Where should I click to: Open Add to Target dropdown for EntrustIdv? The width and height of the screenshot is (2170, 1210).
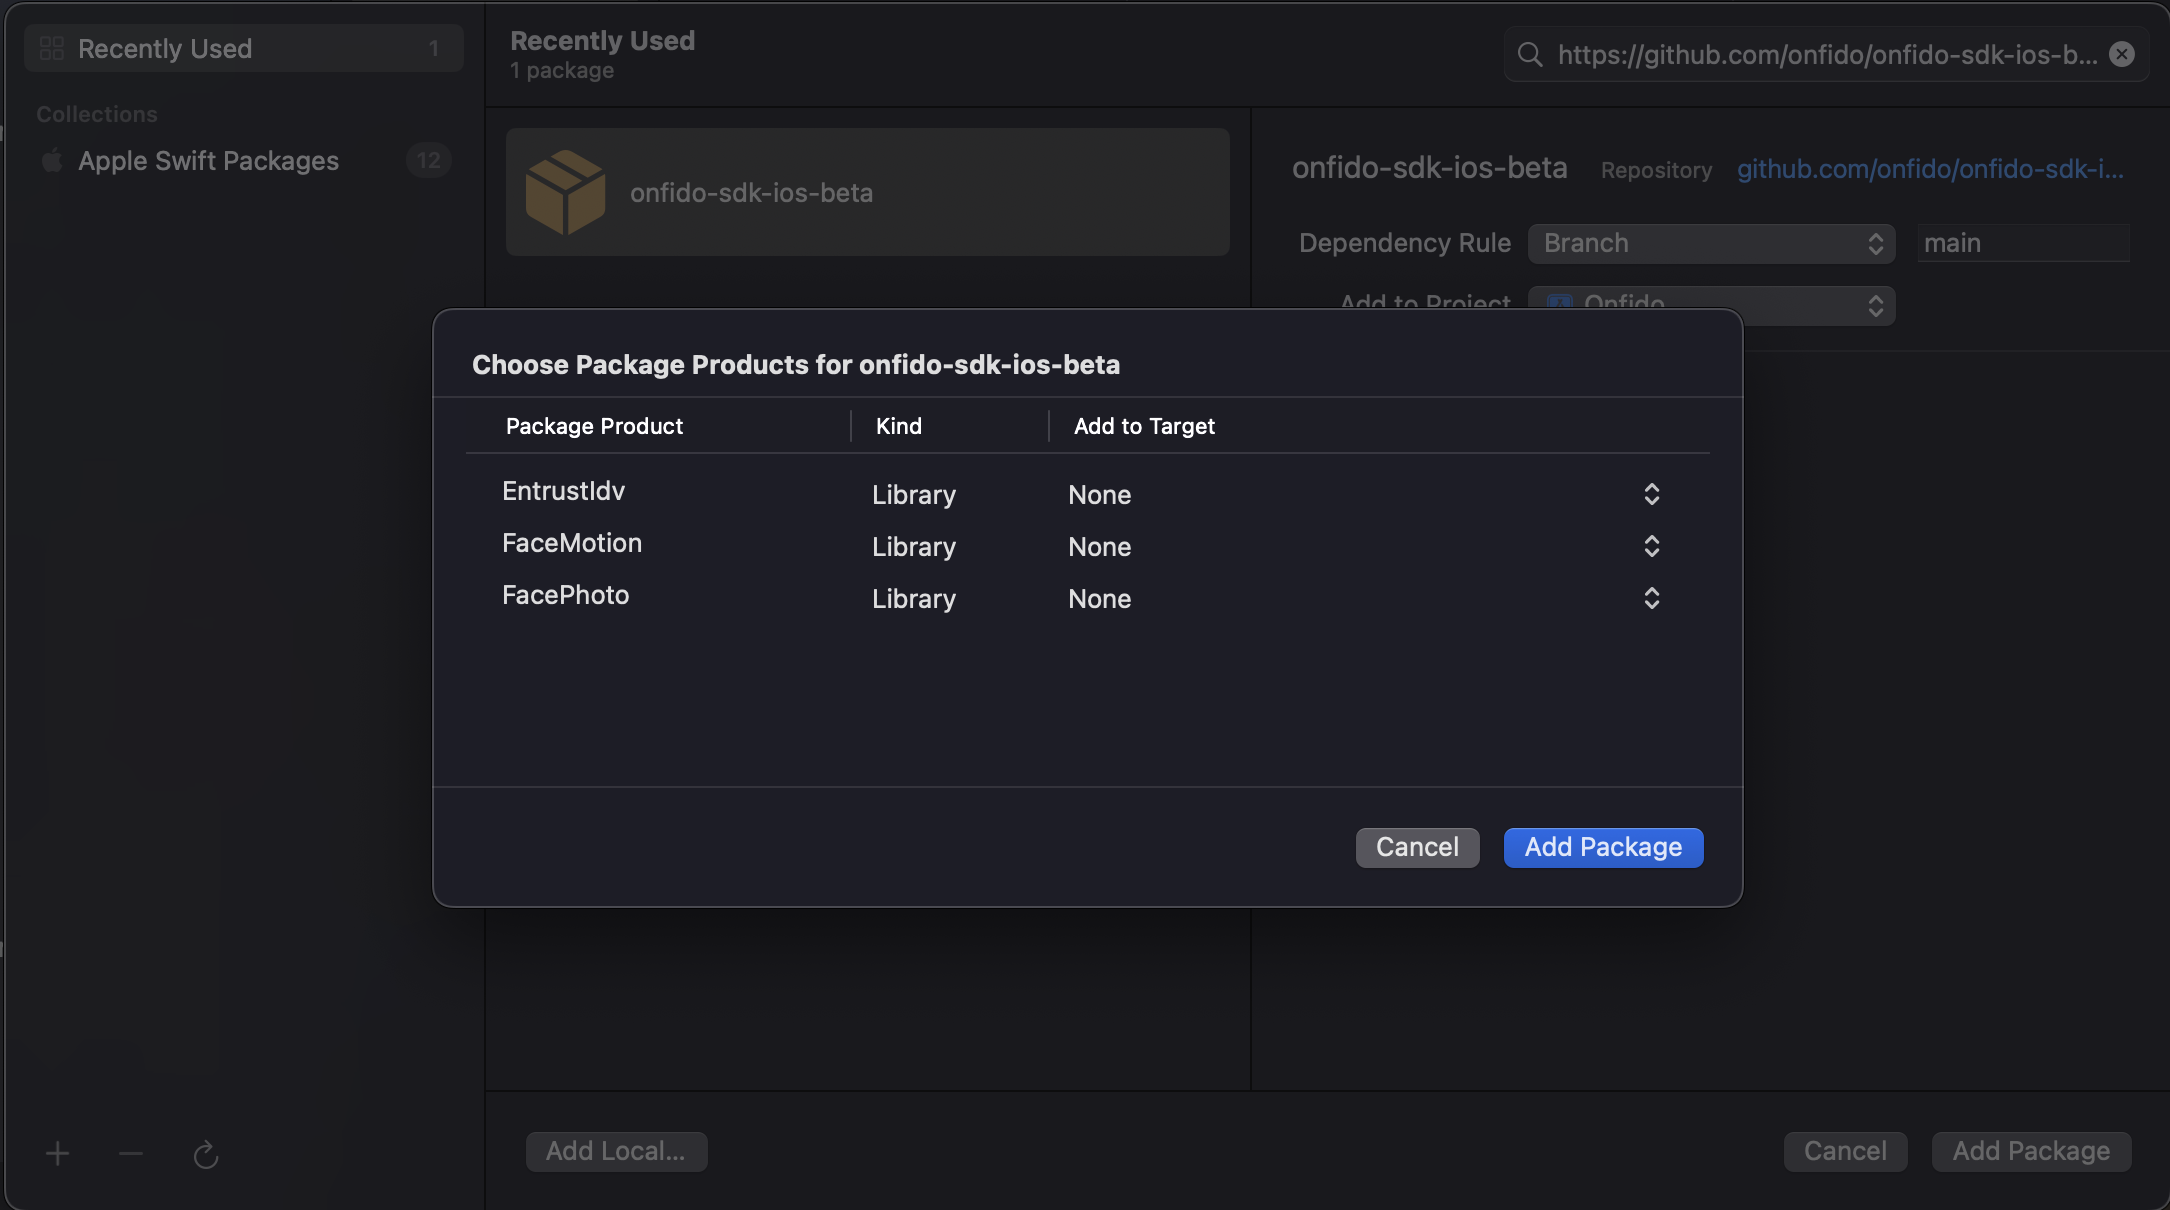[1651, 494]
